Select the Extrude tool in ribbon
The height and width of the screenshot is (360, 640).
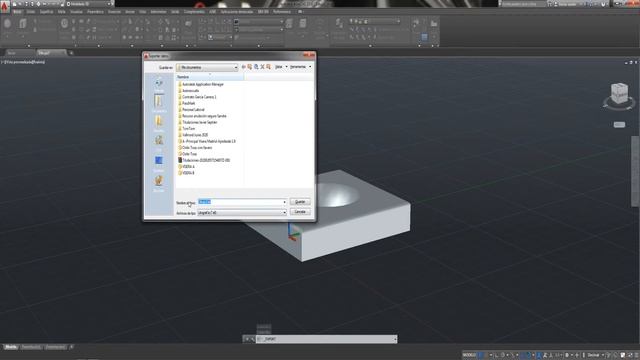tap(23, 24)
